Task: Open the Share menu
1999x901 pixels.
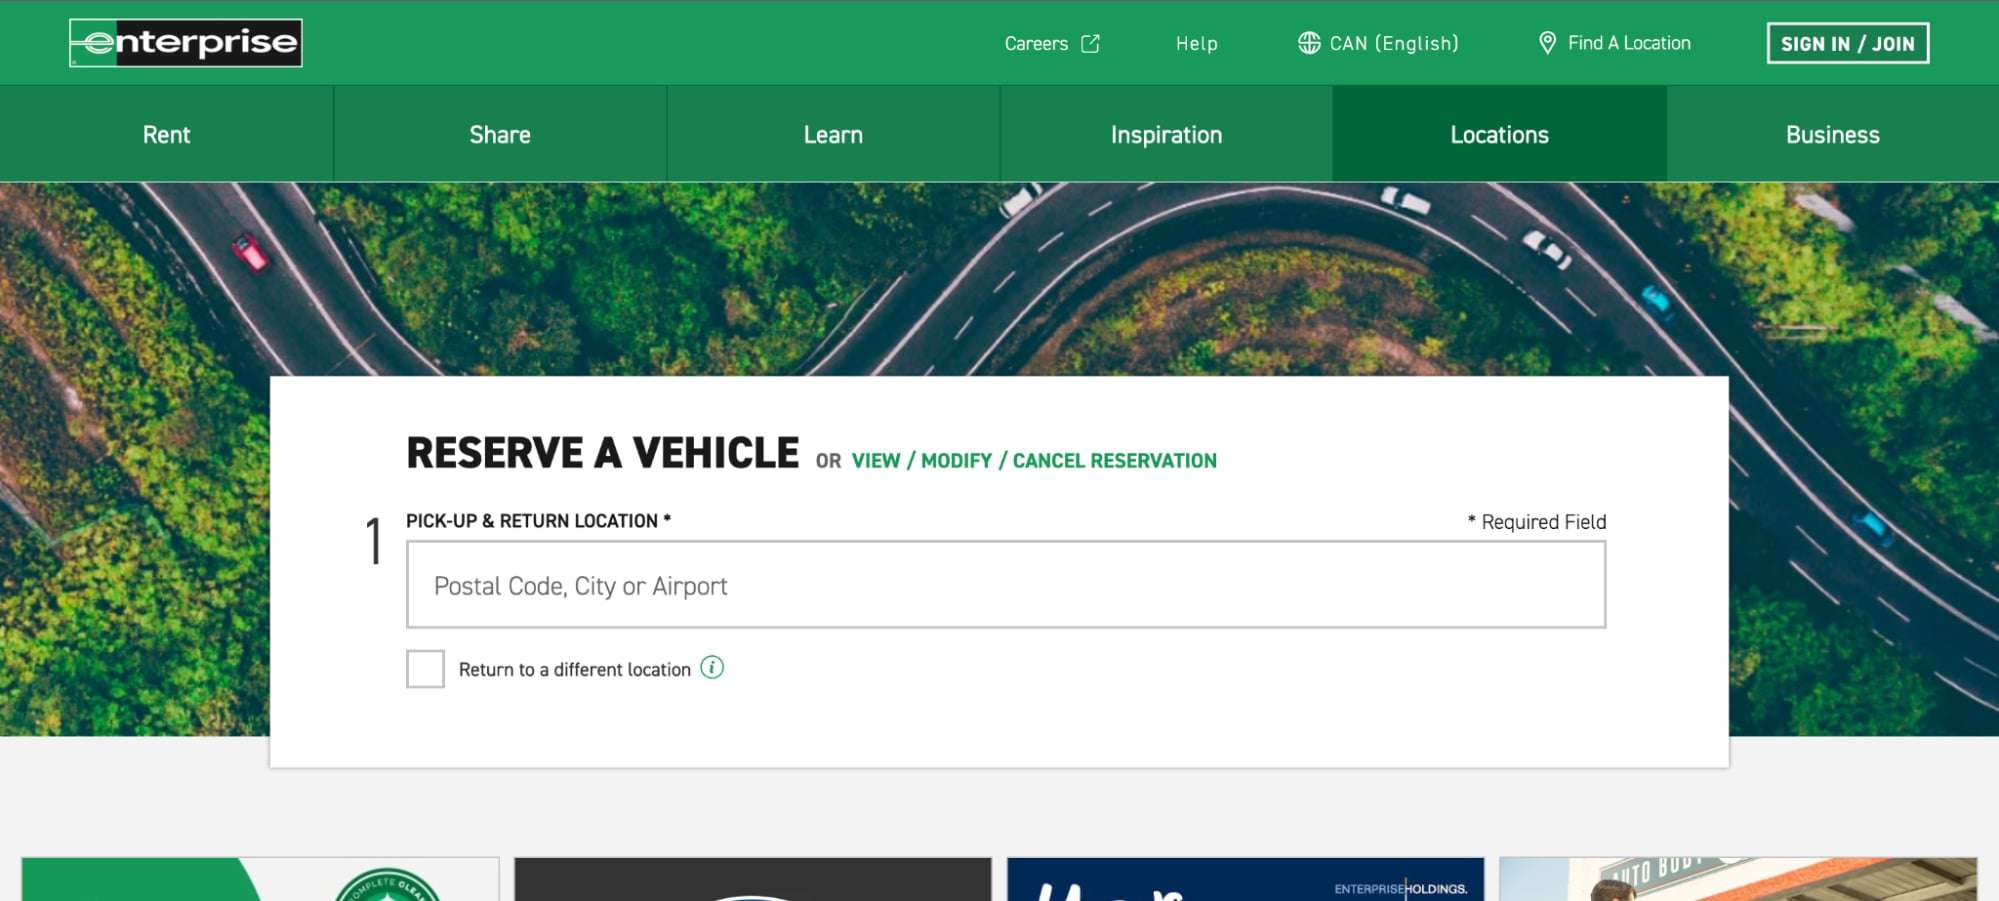Action: coord(500,134)
